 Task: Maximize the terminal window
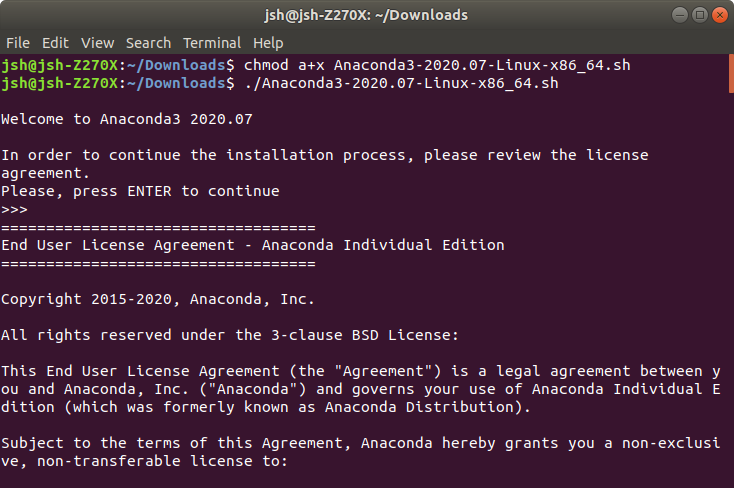click(700, 15)
